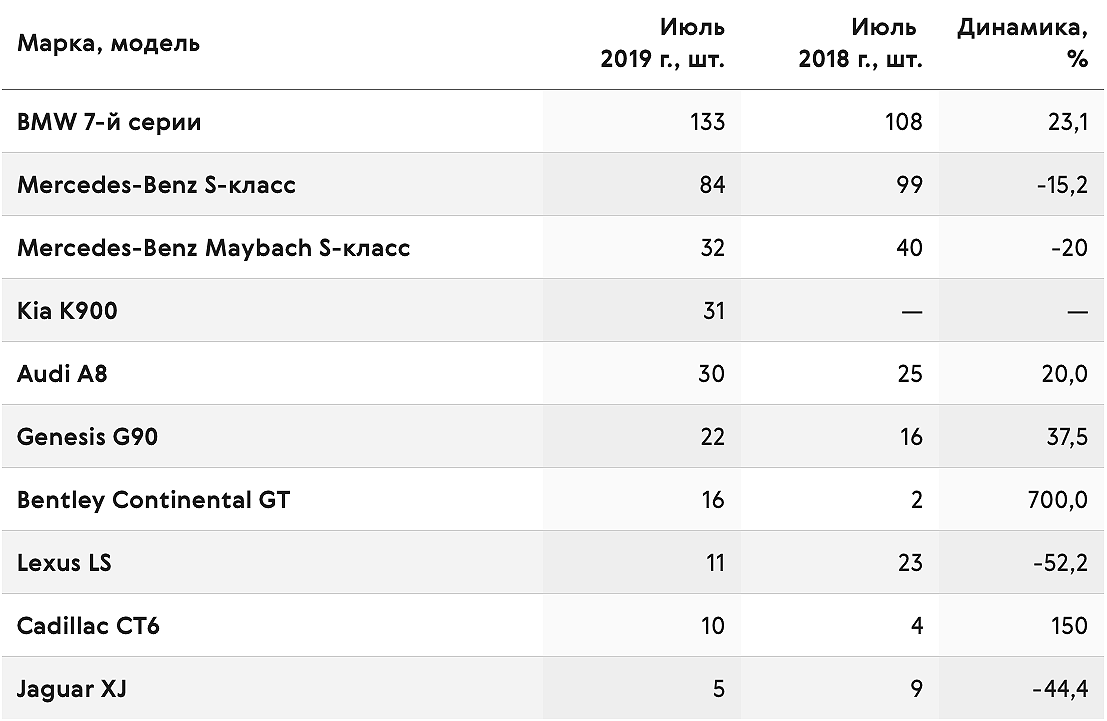The image size is (1107, 721).
Task: Select the Lexus LS row label
Action: [64, 563]
